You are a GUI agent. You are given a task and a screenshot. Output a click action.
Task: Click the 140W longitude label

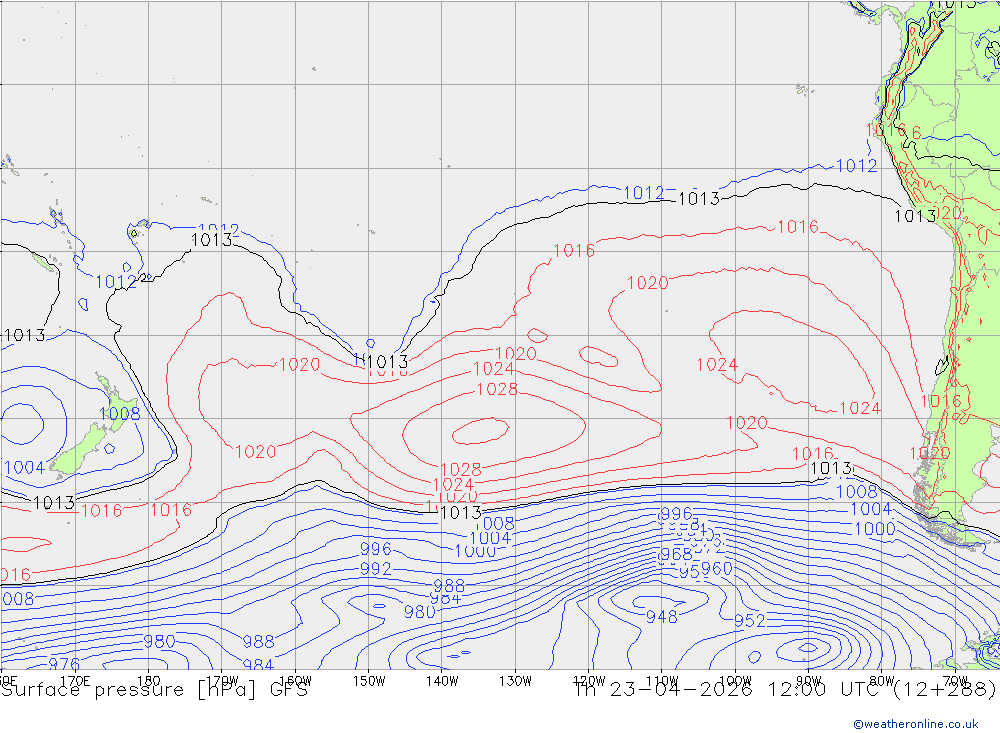point(442,681)
